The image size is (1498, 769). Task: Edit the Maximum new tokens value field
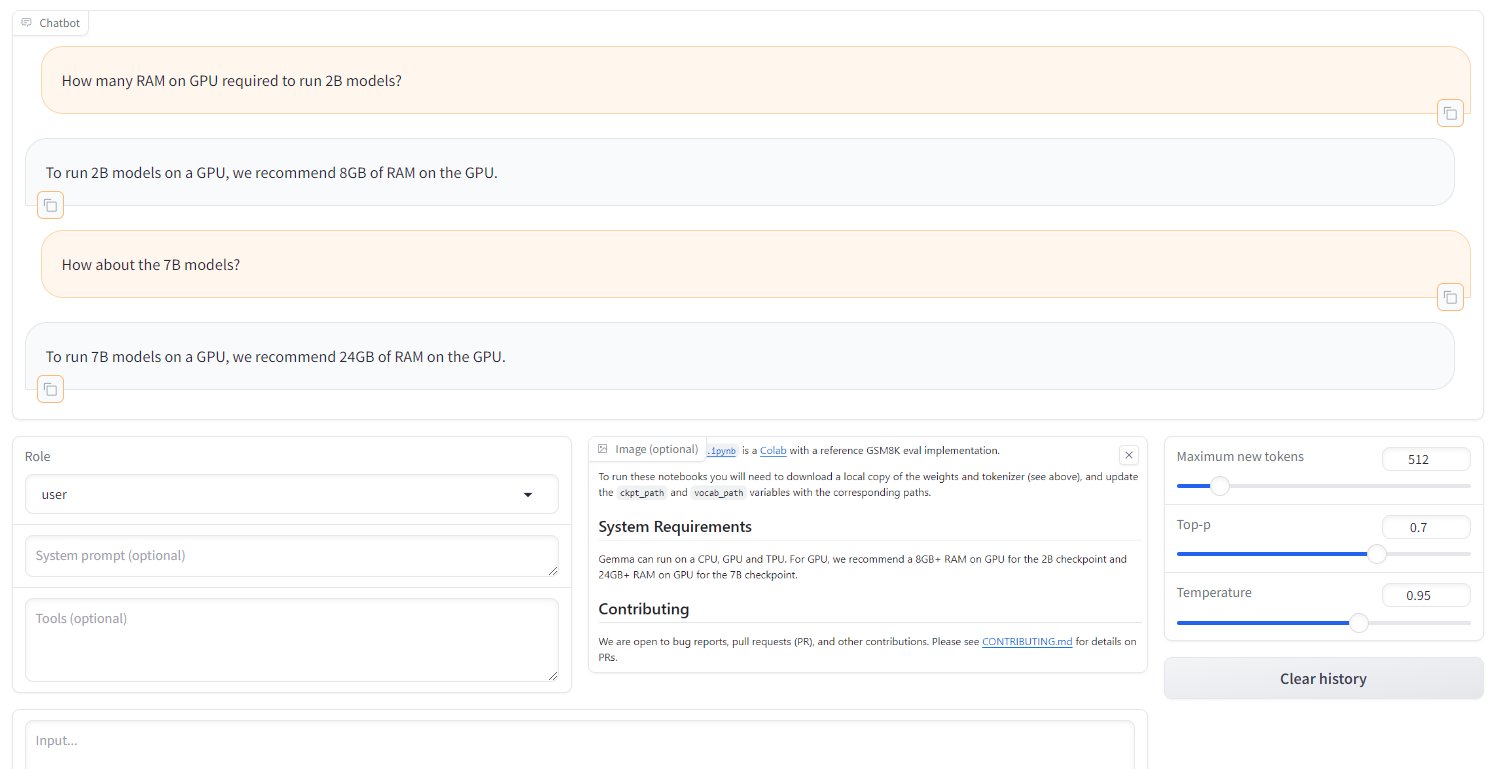coord(1426,458)
